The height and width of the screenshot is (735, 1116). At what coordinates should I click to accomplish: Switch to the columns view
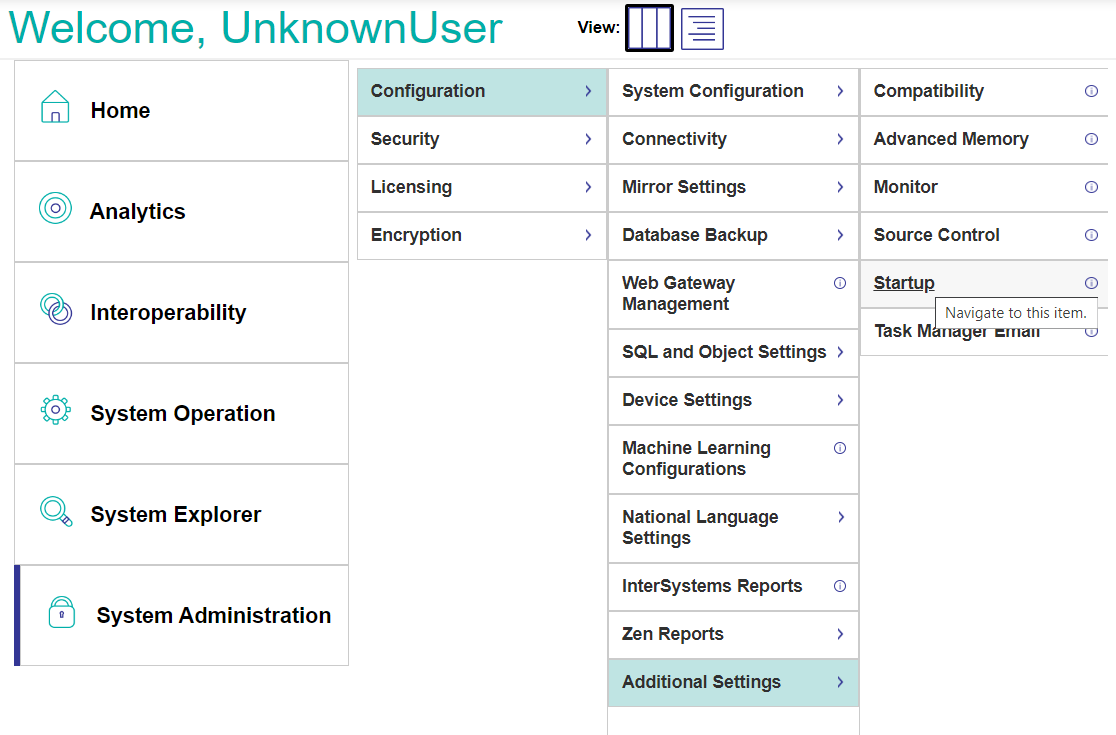click(649, 27)
